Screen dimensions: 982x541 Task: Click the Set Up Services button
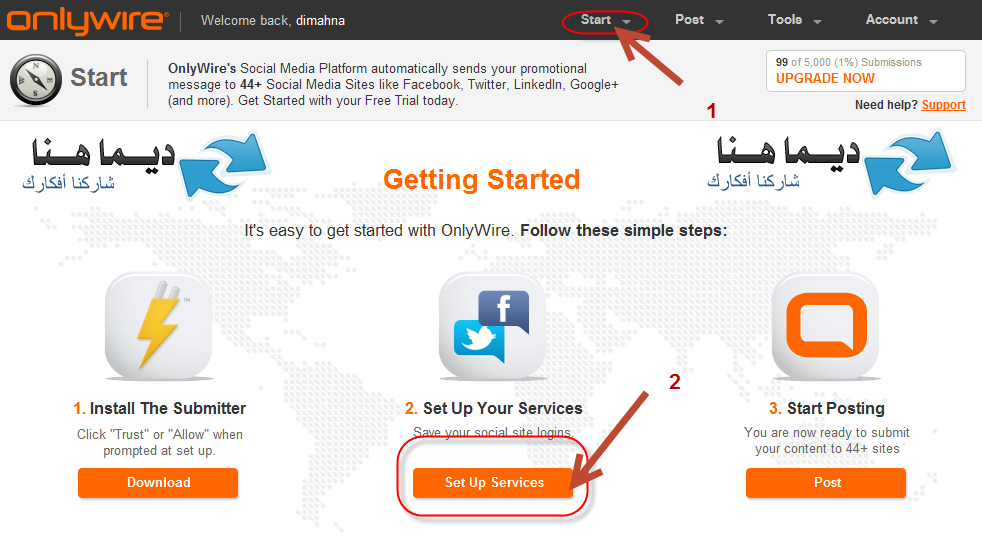pos(494,483)
